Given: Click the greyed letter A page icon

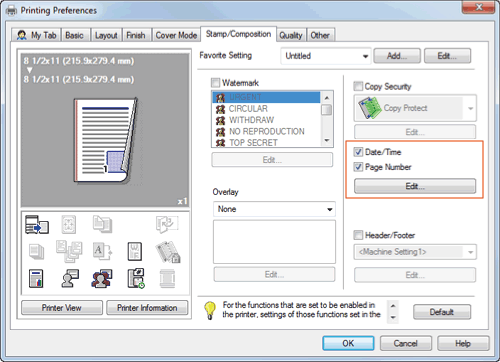Looking at the screenshot, I should coord(102,251).
